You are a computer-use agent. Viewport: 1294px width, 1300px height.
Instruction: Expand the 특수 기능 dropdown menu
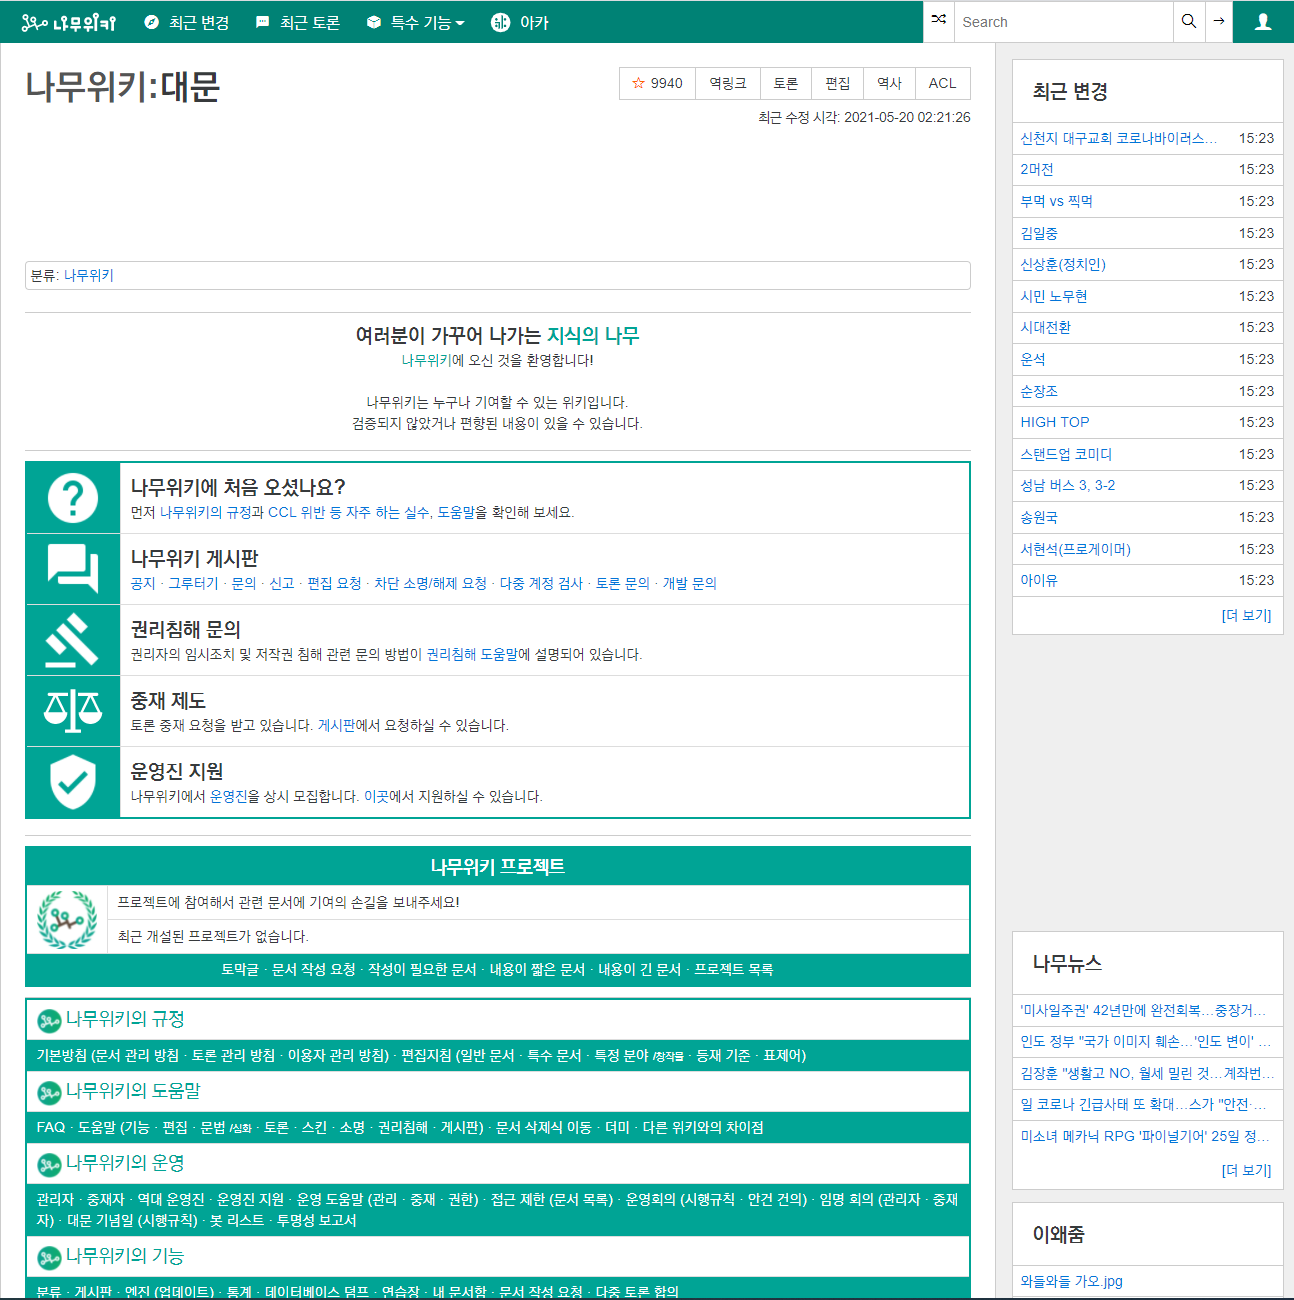tap(415, 22)
